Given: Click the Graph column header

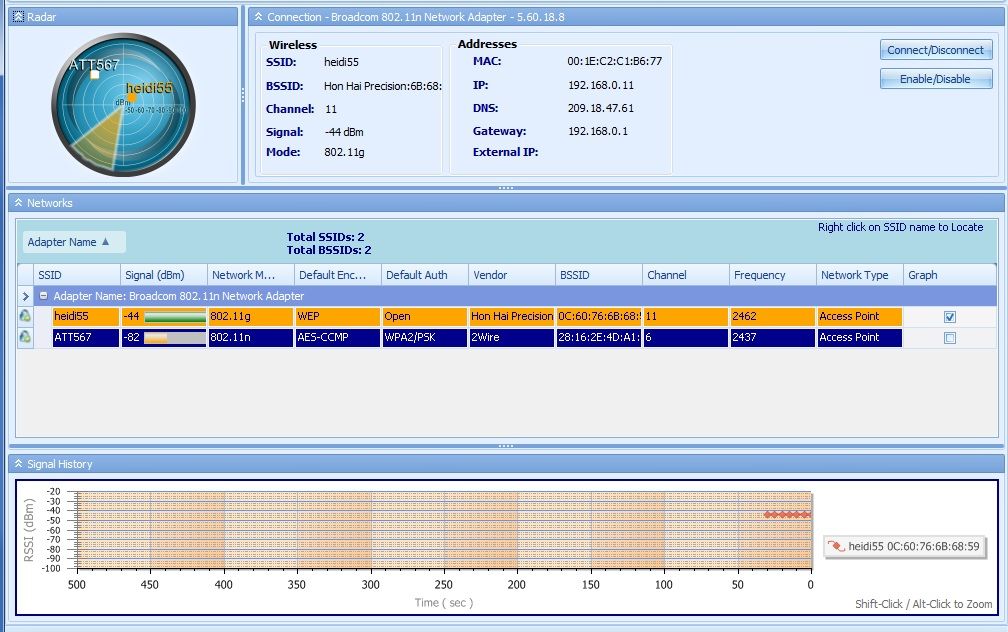Looking at the screenshot, I should tap(950, 275).
